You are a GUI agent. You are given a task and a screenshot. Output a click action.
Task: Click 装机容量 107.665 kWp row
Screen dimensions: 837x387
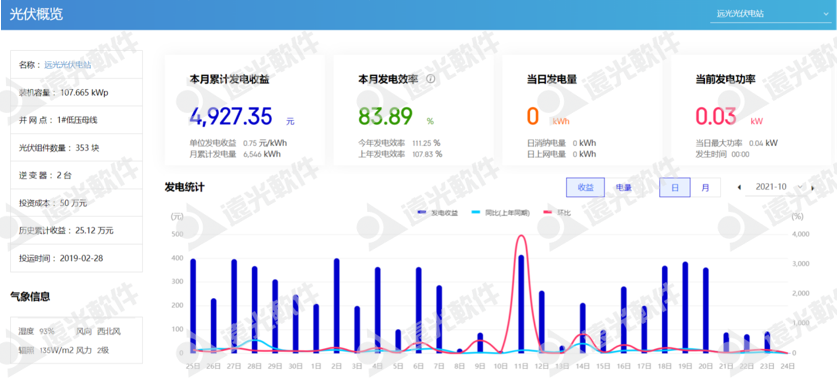(x=76, y=92)
